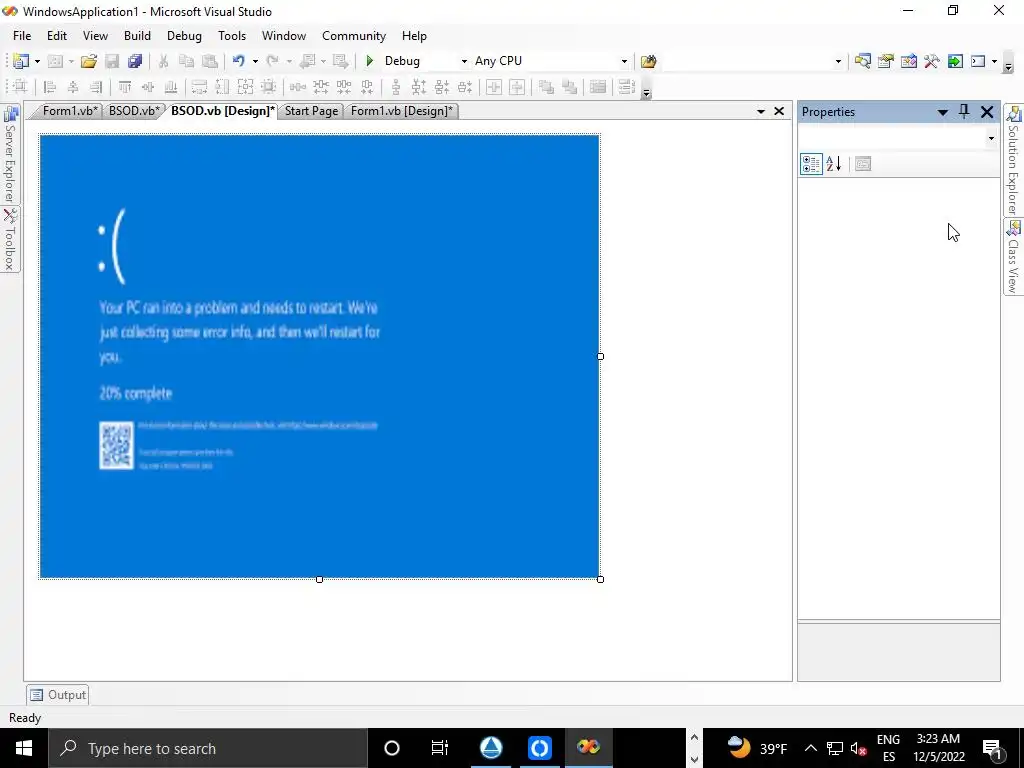Expand the Solution Explorer side tab
Viewport: 1024px width, 768px height.
[x=1014, y=161]
